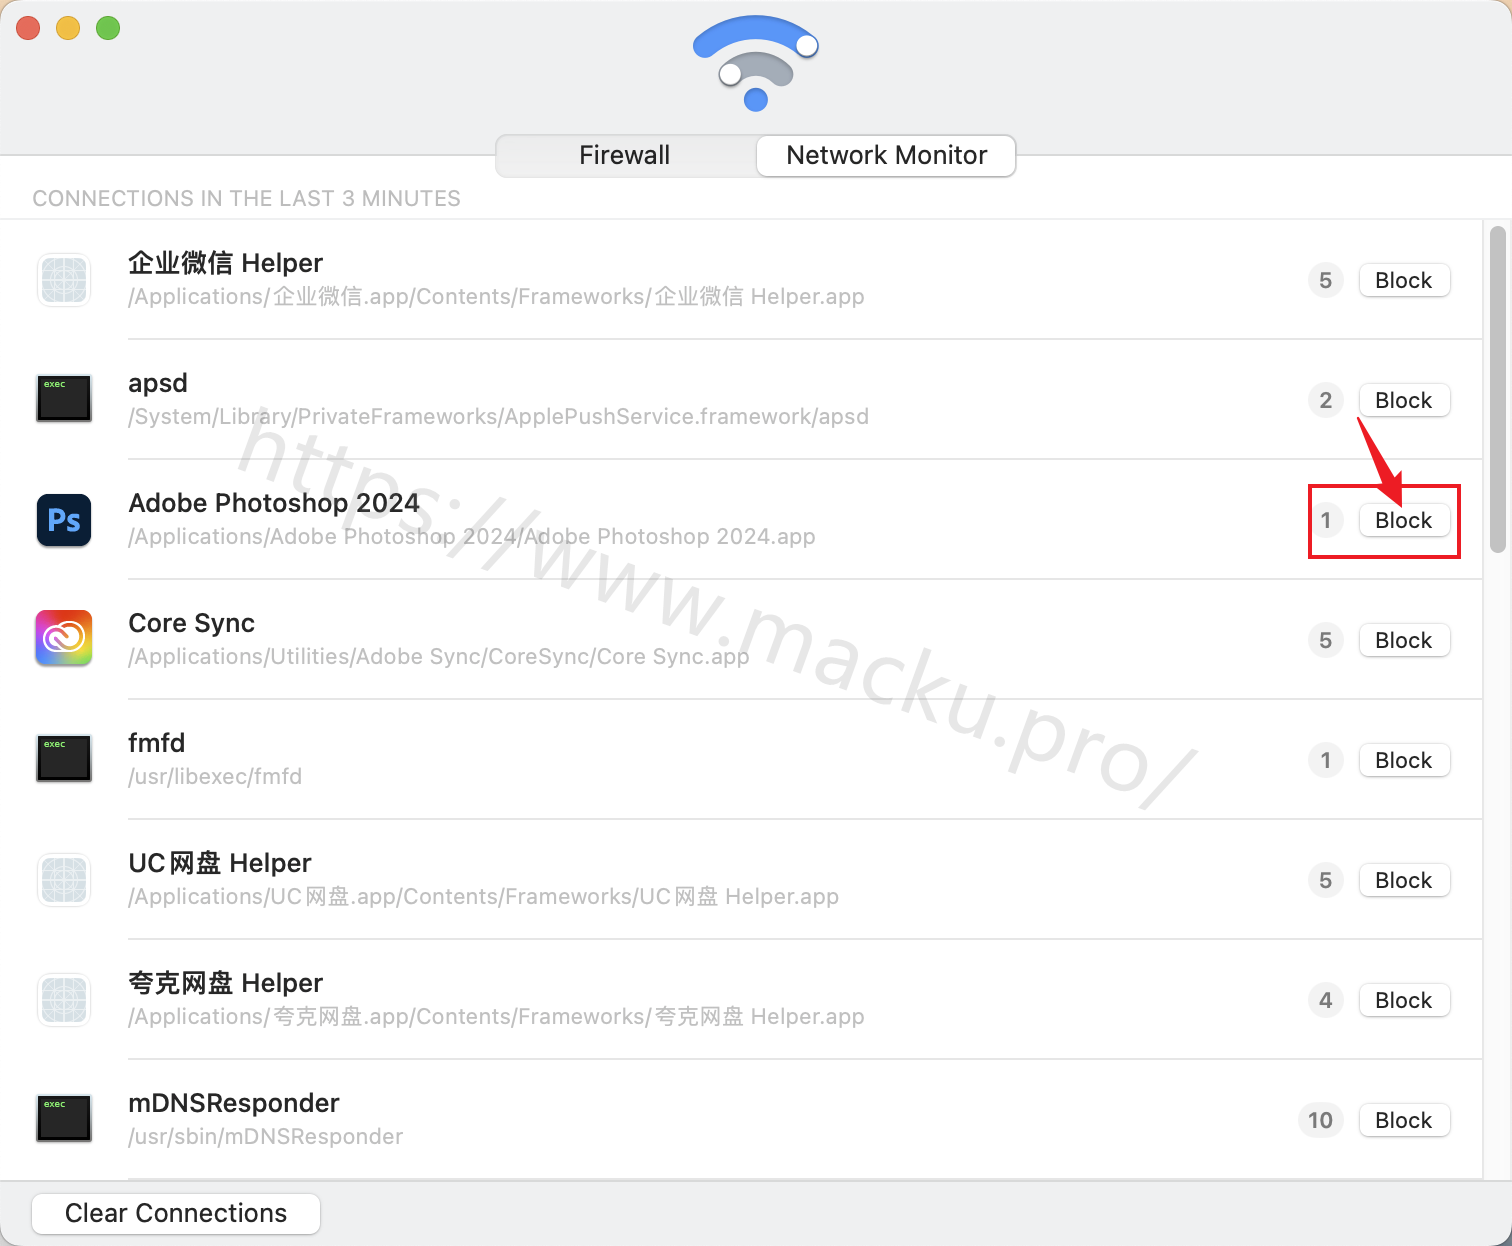Click the apsd exec terminal icon

(x=64, y=398)
